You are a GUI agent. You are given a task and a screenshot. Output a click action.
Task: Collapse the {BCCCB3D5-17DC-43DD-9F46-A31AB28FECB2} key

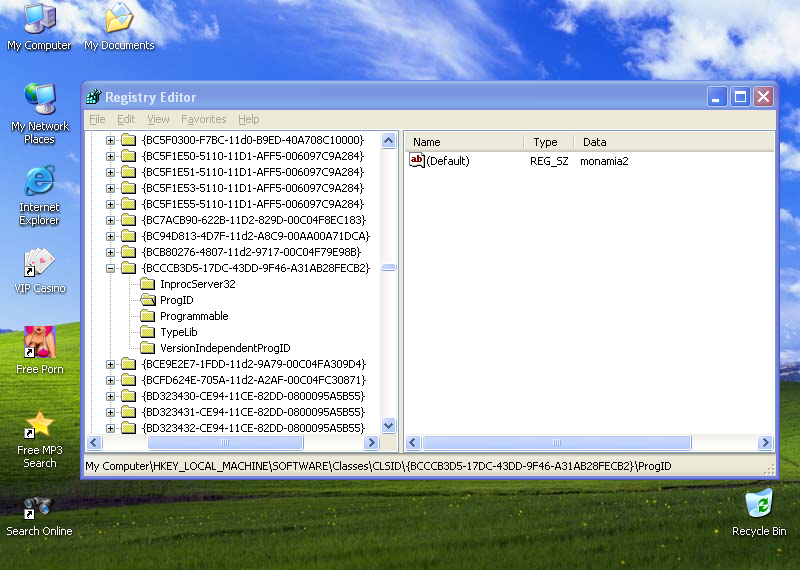coord(110,268)
